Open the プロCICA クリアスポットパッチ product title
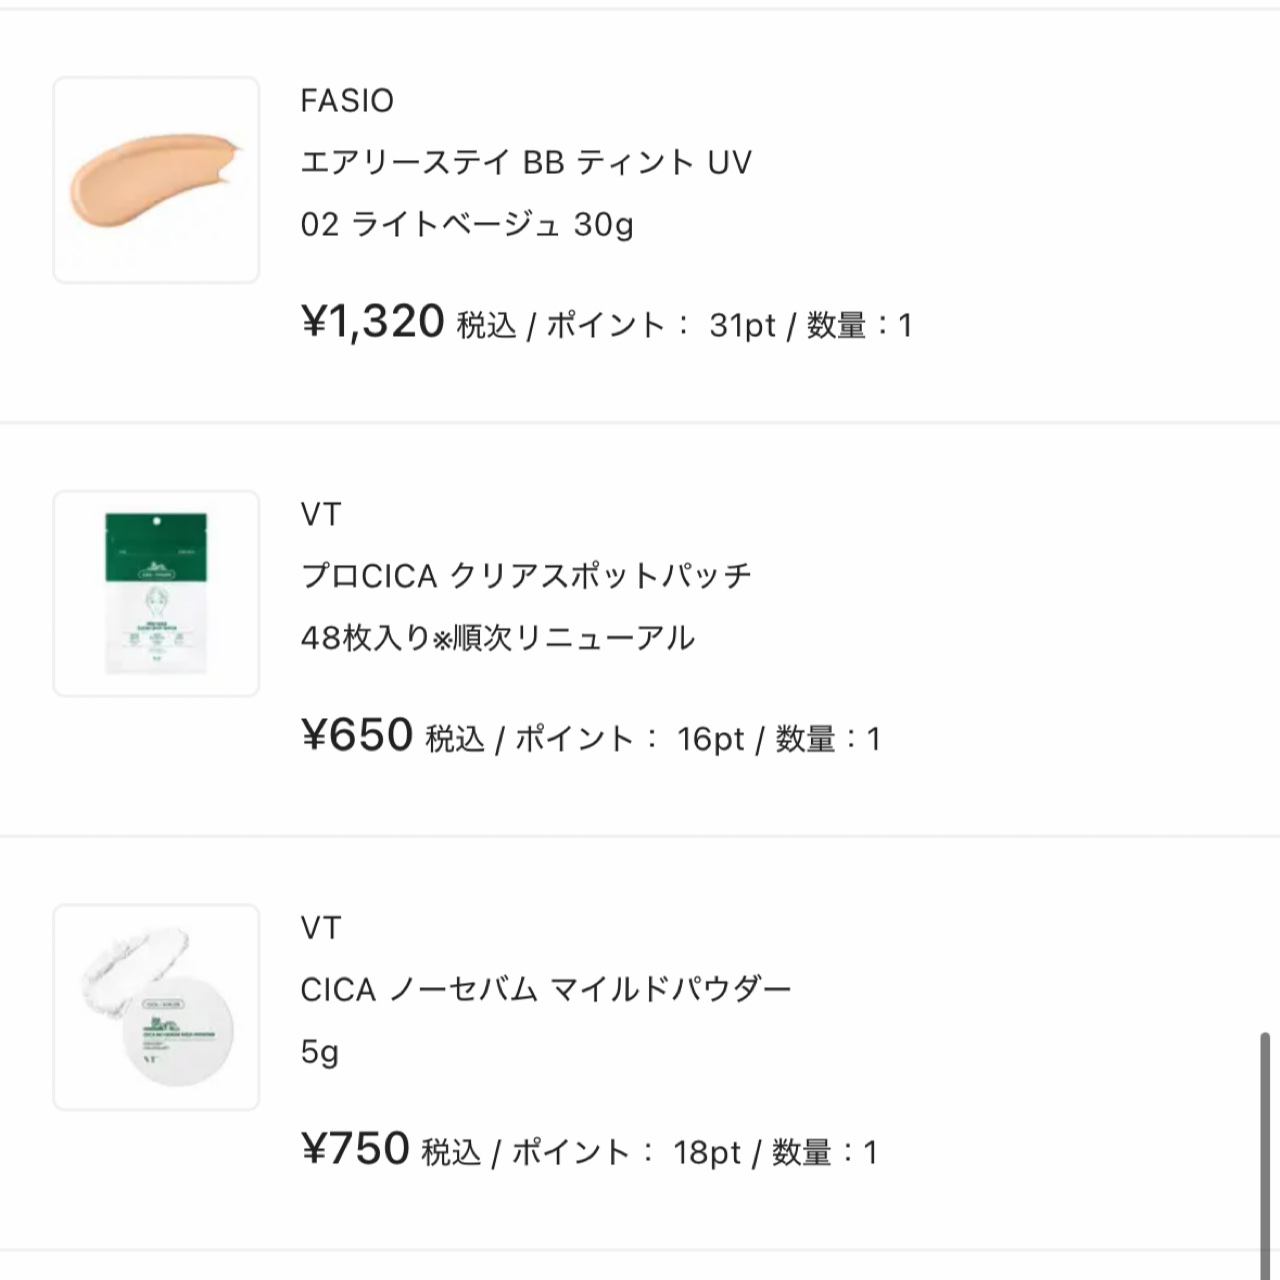This screenshot has height=1280, width=1280. (x=525, y=576)
